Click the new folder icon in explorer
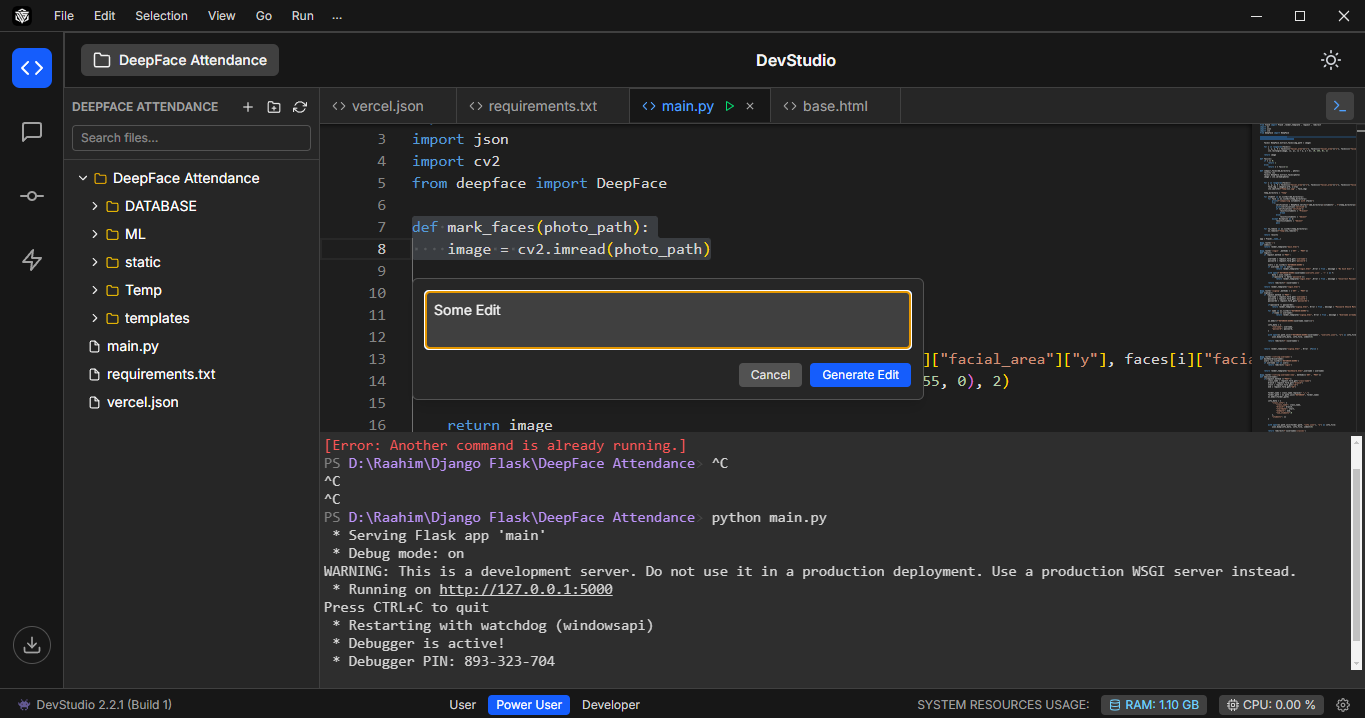 274,107
